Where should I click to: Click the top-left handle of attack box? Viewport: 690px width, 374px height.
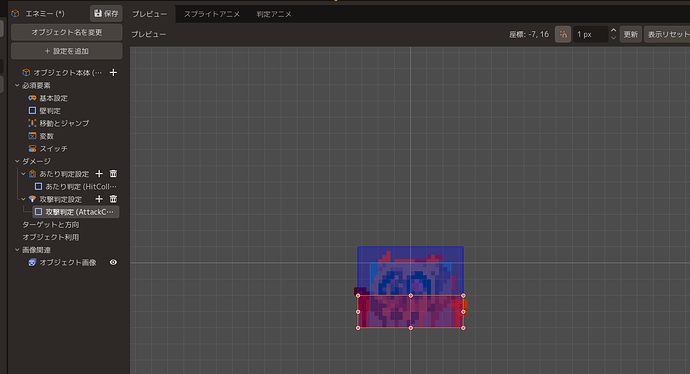click(358, 296)
